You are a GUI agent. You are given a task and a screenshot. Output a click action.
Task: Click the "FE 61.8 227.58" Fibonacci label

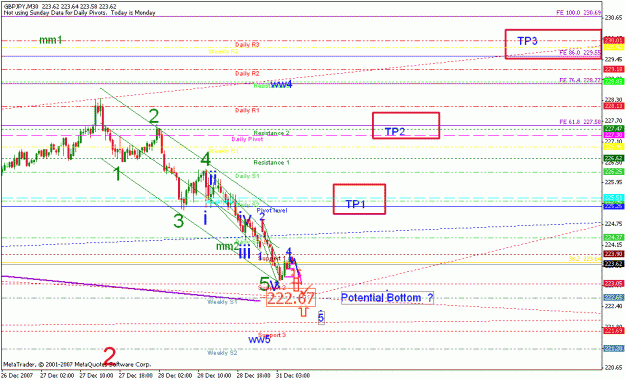pos(580,122)
